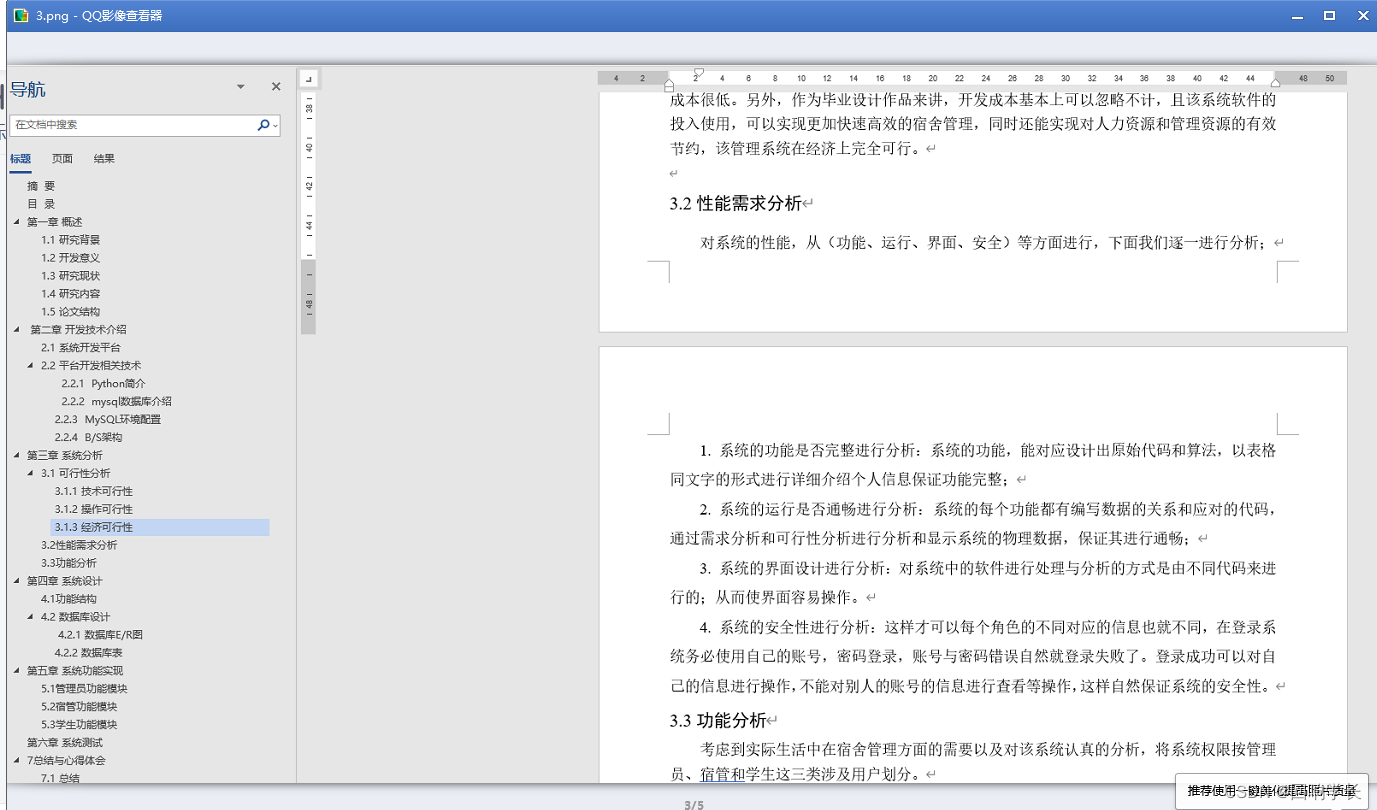Select 2.2.2 mysql数据库介绍 in the outline
Image resolution: width=1377 pixels, height=810 pixels.
(x=116, y=402)
